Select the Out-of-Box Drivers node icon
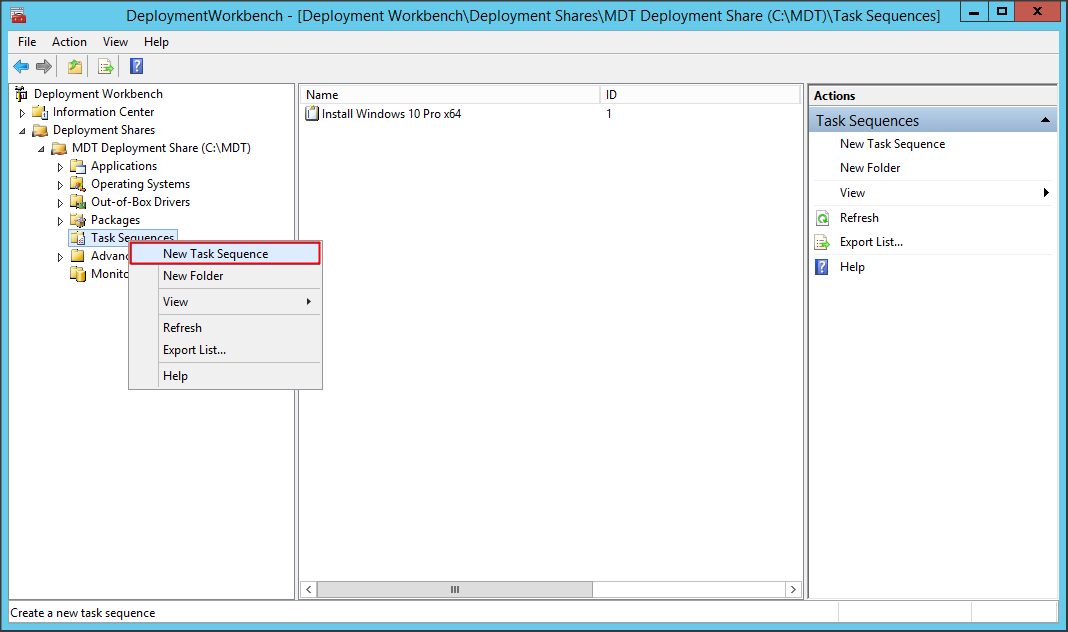Viewport: 1068px width, 632px height. [x=78, y=202]
